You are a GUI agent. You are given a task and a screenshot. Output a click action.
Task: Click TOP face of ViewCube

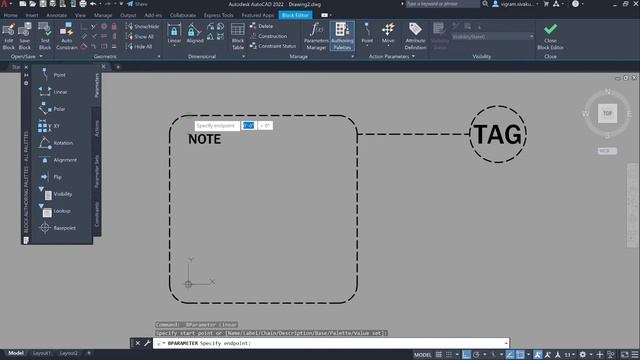tap(607, 113)
